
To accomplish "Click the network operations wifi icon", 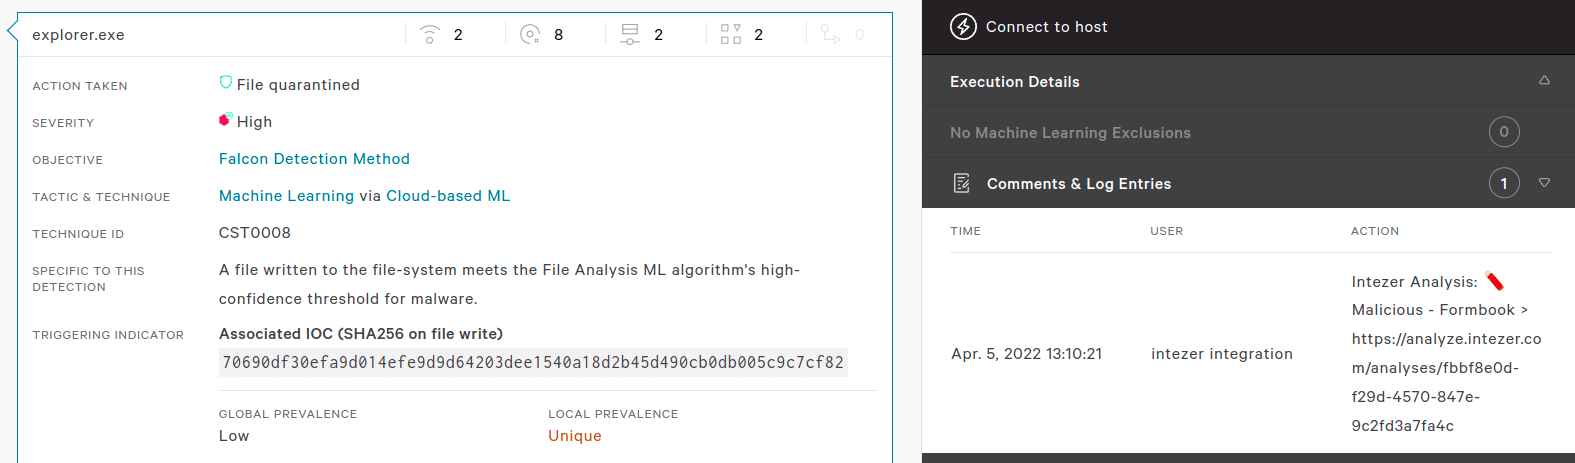I will point(429,34).
